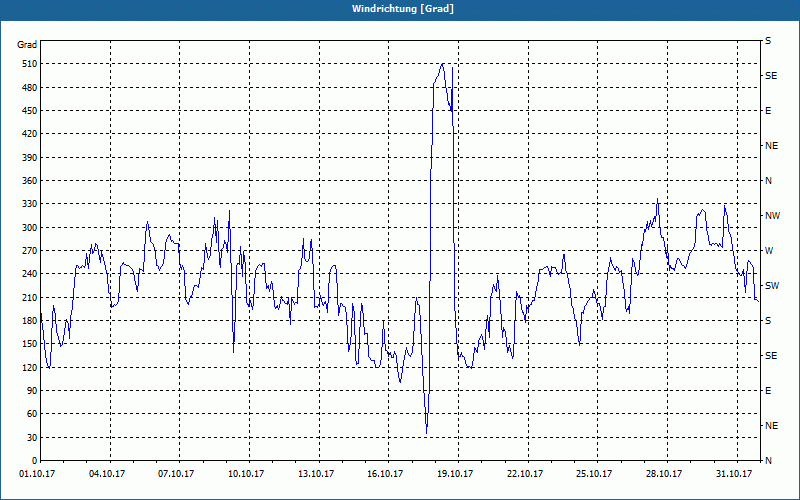800x500 pixels.
Task: Select the 04.10.17 date label
Action: coord(107,474)
